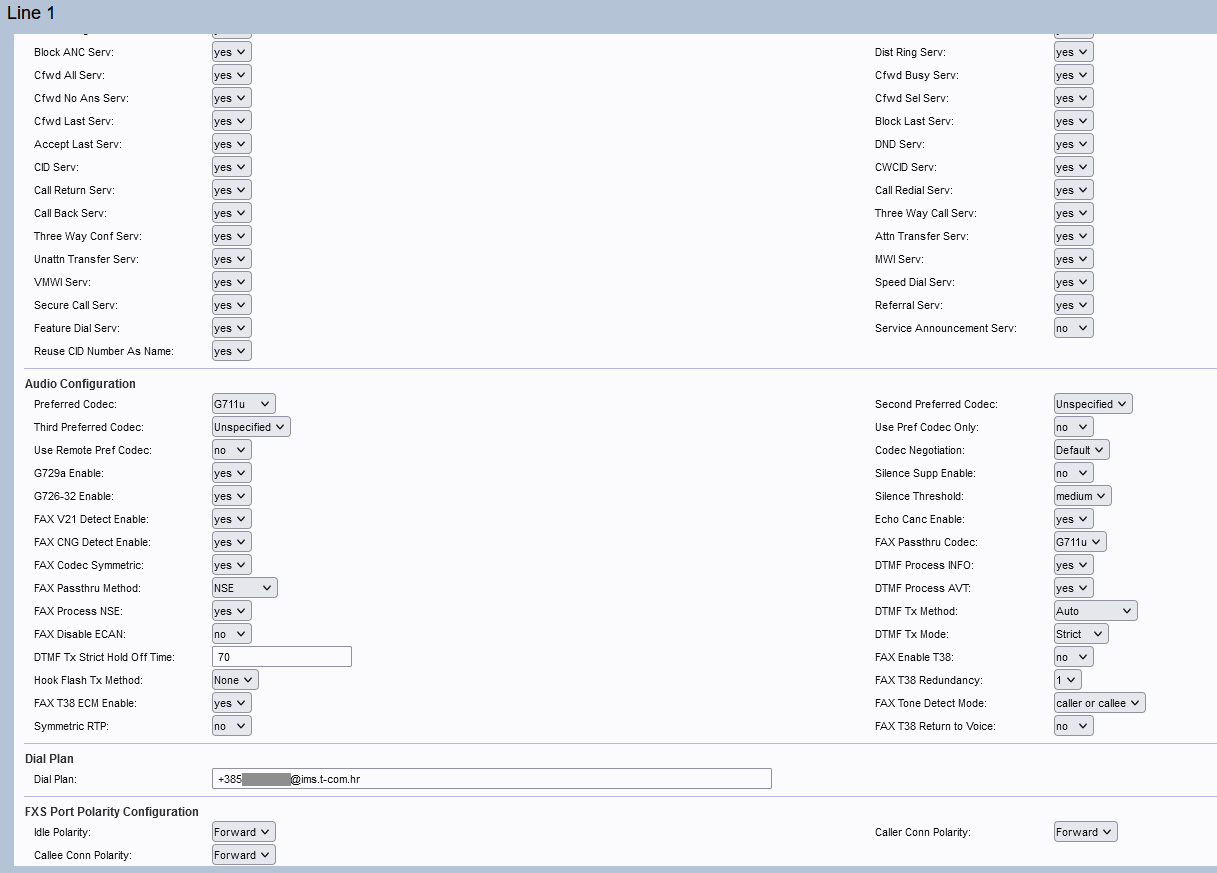The height and width of the screenshot is (873, 1217).
Task: Expand the Second Preferred Codec dropdown
Action: point(1092,404)
